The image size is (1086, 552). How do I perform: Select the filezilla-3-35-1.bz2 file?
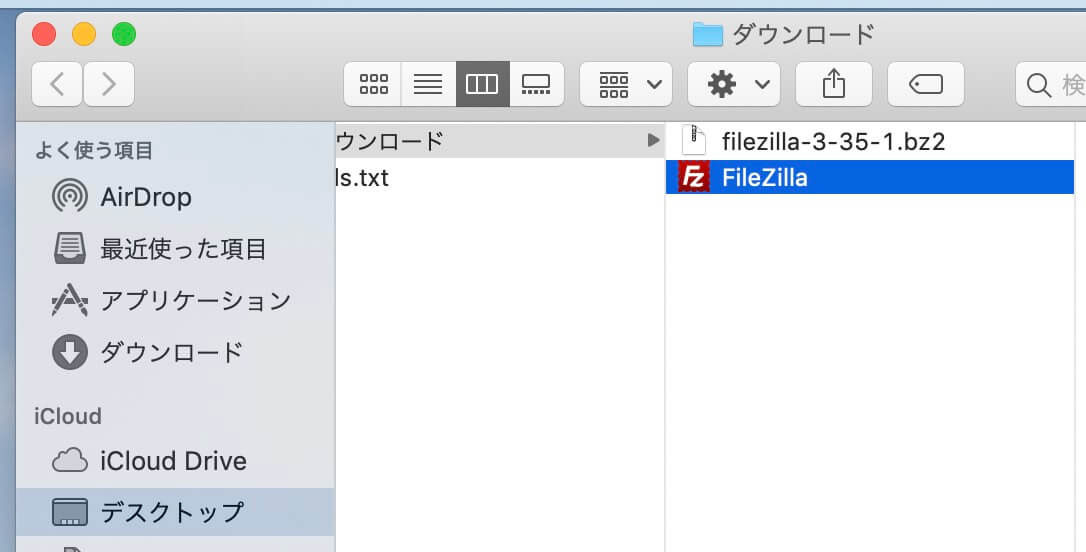coord(832,141)
